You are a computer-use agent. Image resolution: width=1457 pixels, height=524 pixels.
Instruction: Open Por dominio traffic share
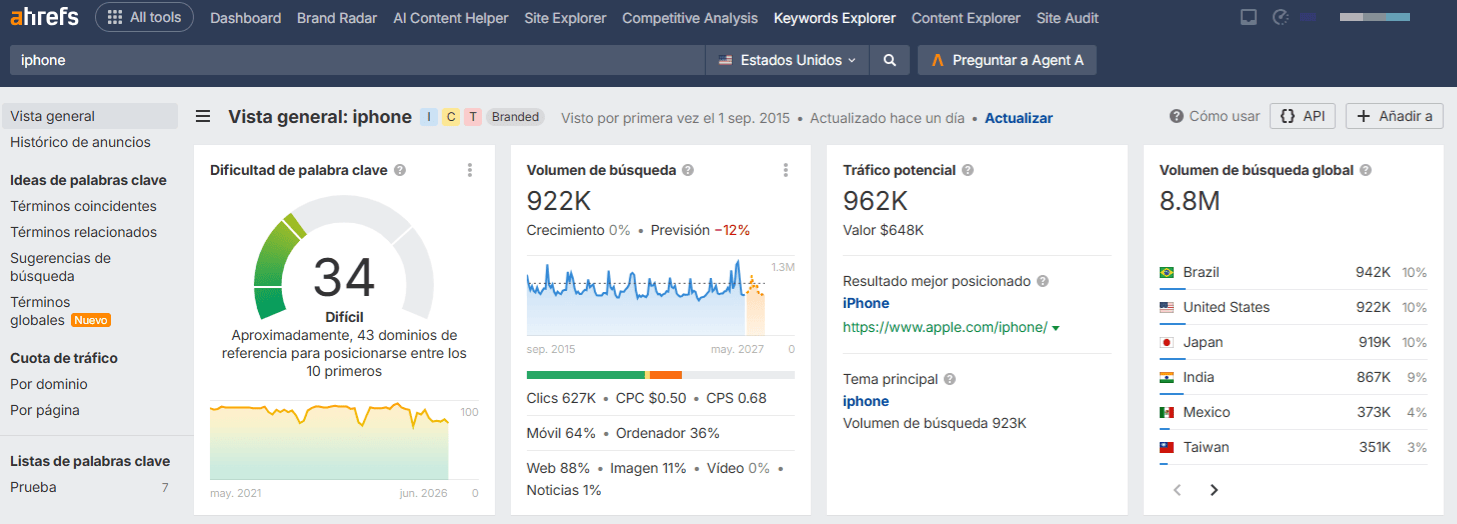(x=49, y=384)
